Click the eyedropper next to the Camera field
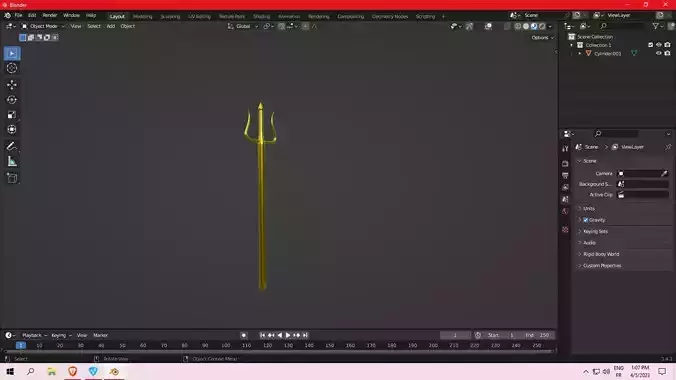This screenshot has width=676, height=380. (664, 173)
